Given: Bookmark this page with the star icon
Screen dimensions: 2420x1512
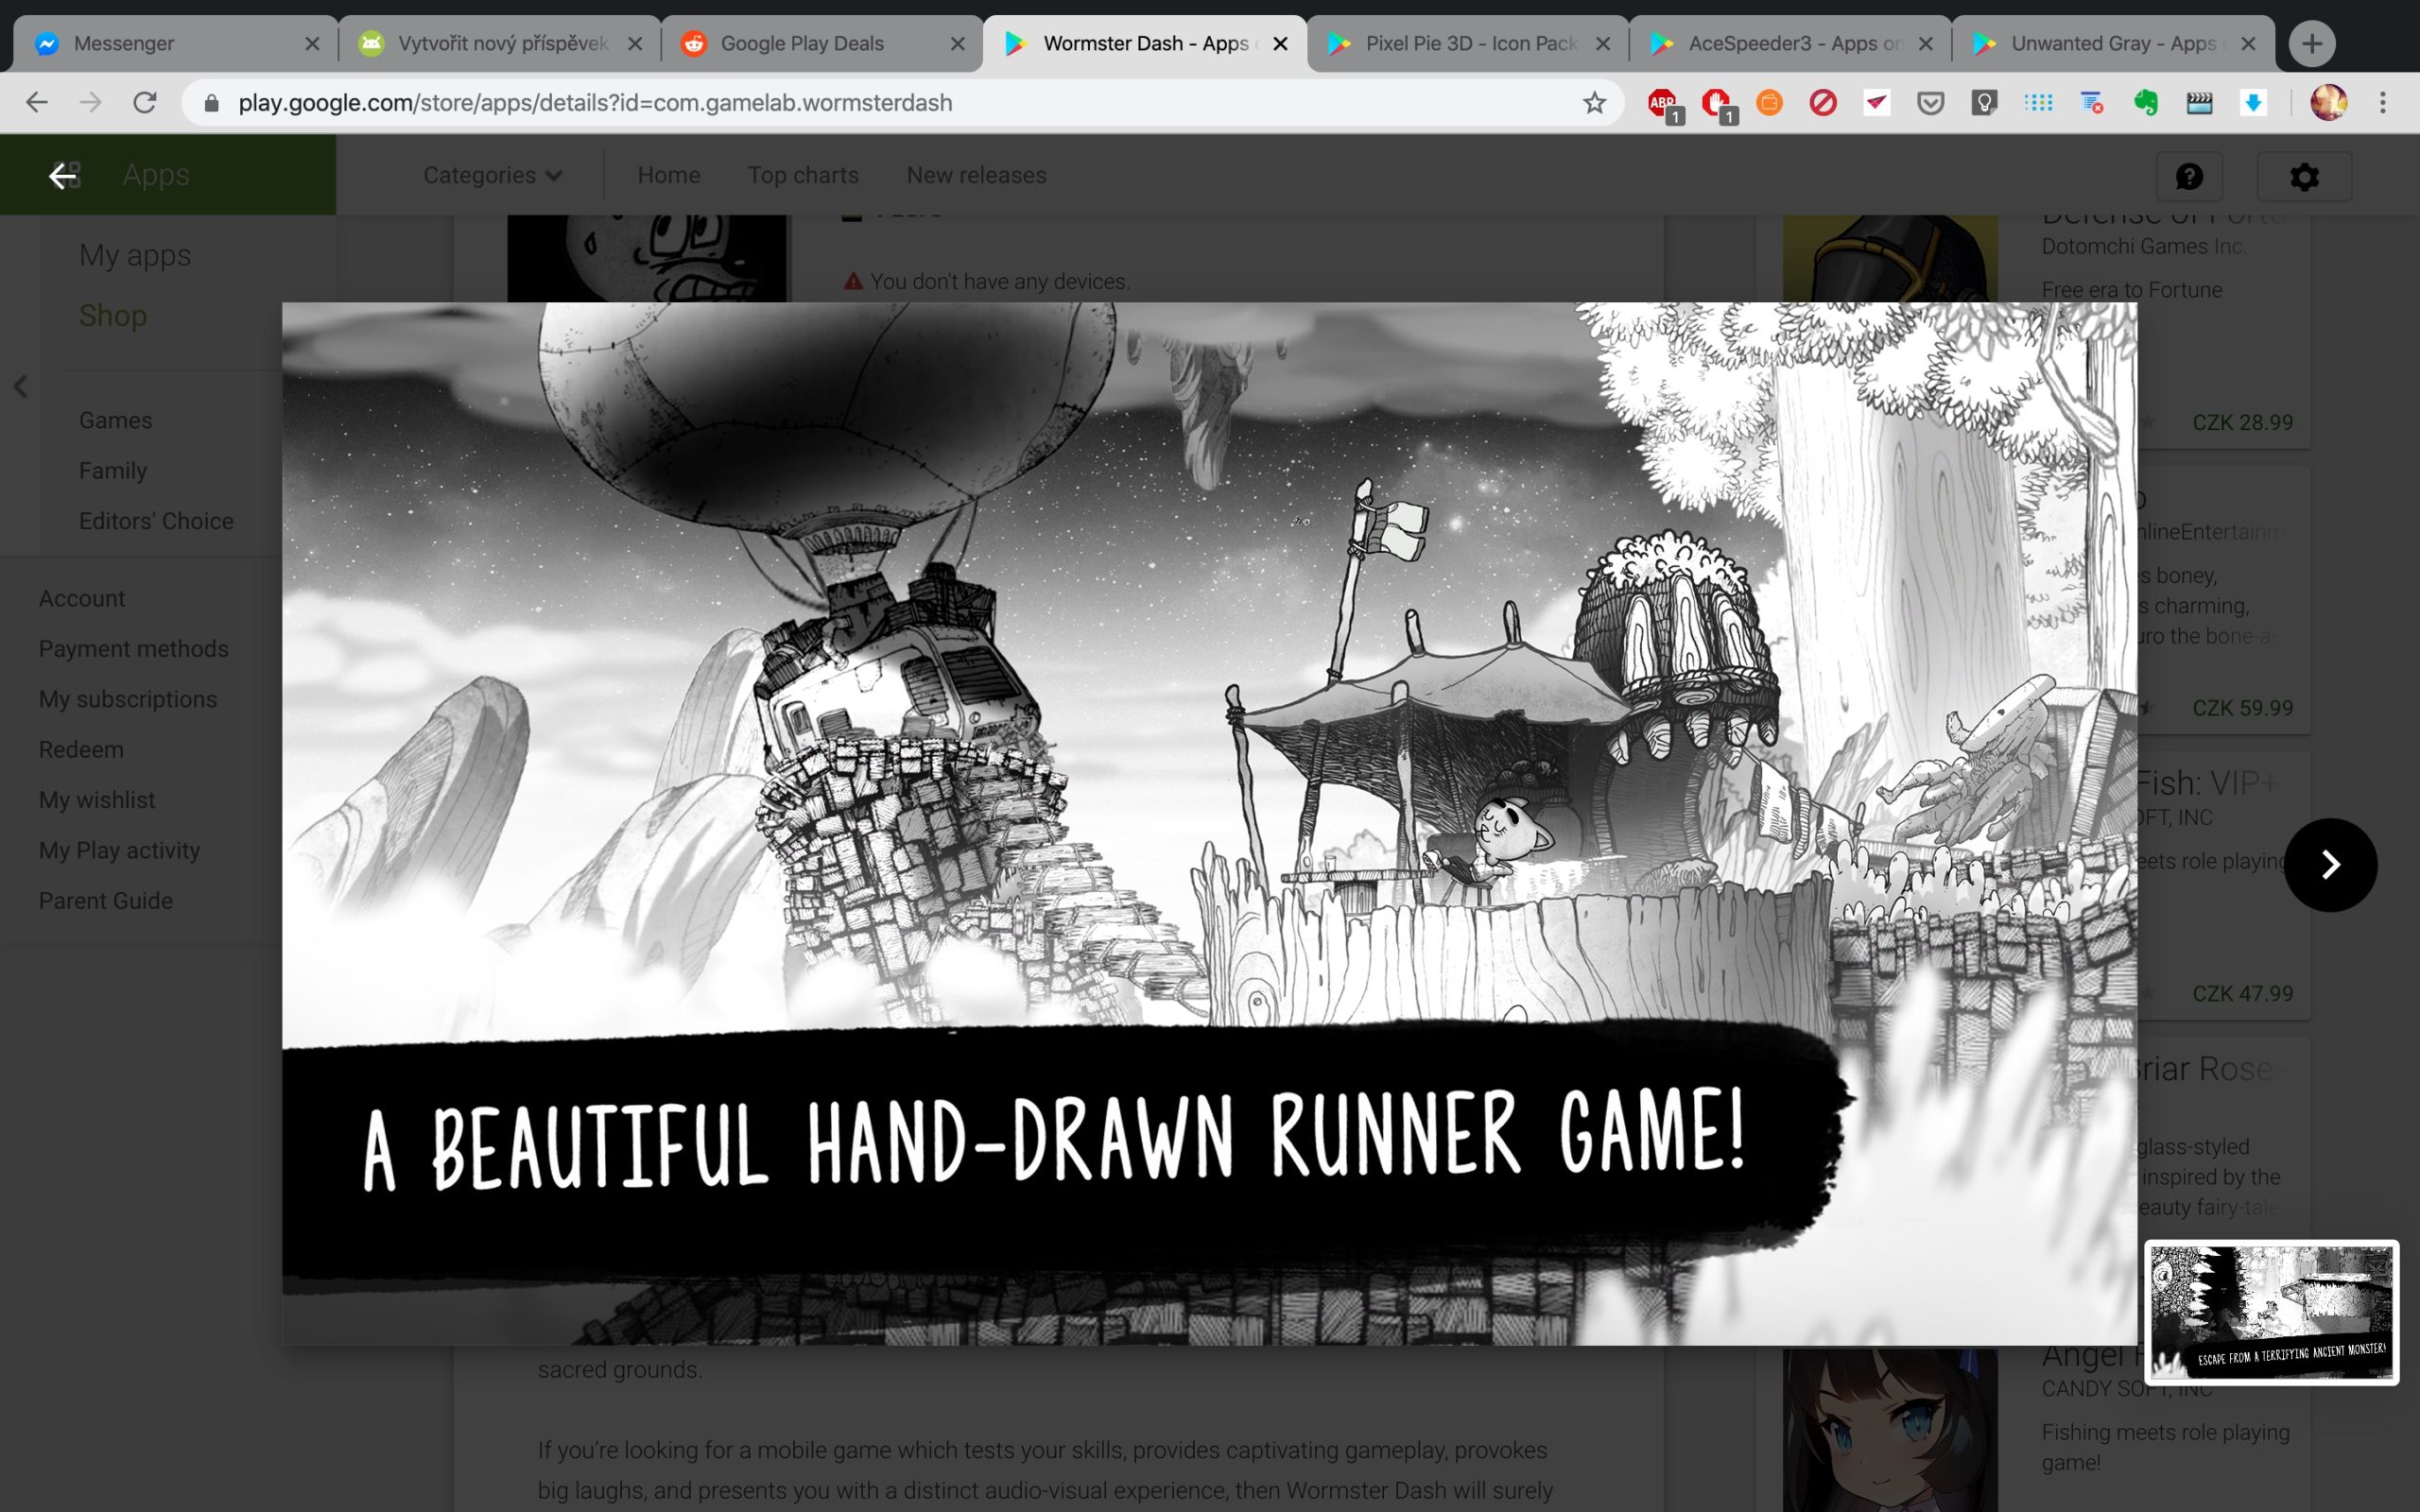Looking at the screenshot, I should (1594, 103).
